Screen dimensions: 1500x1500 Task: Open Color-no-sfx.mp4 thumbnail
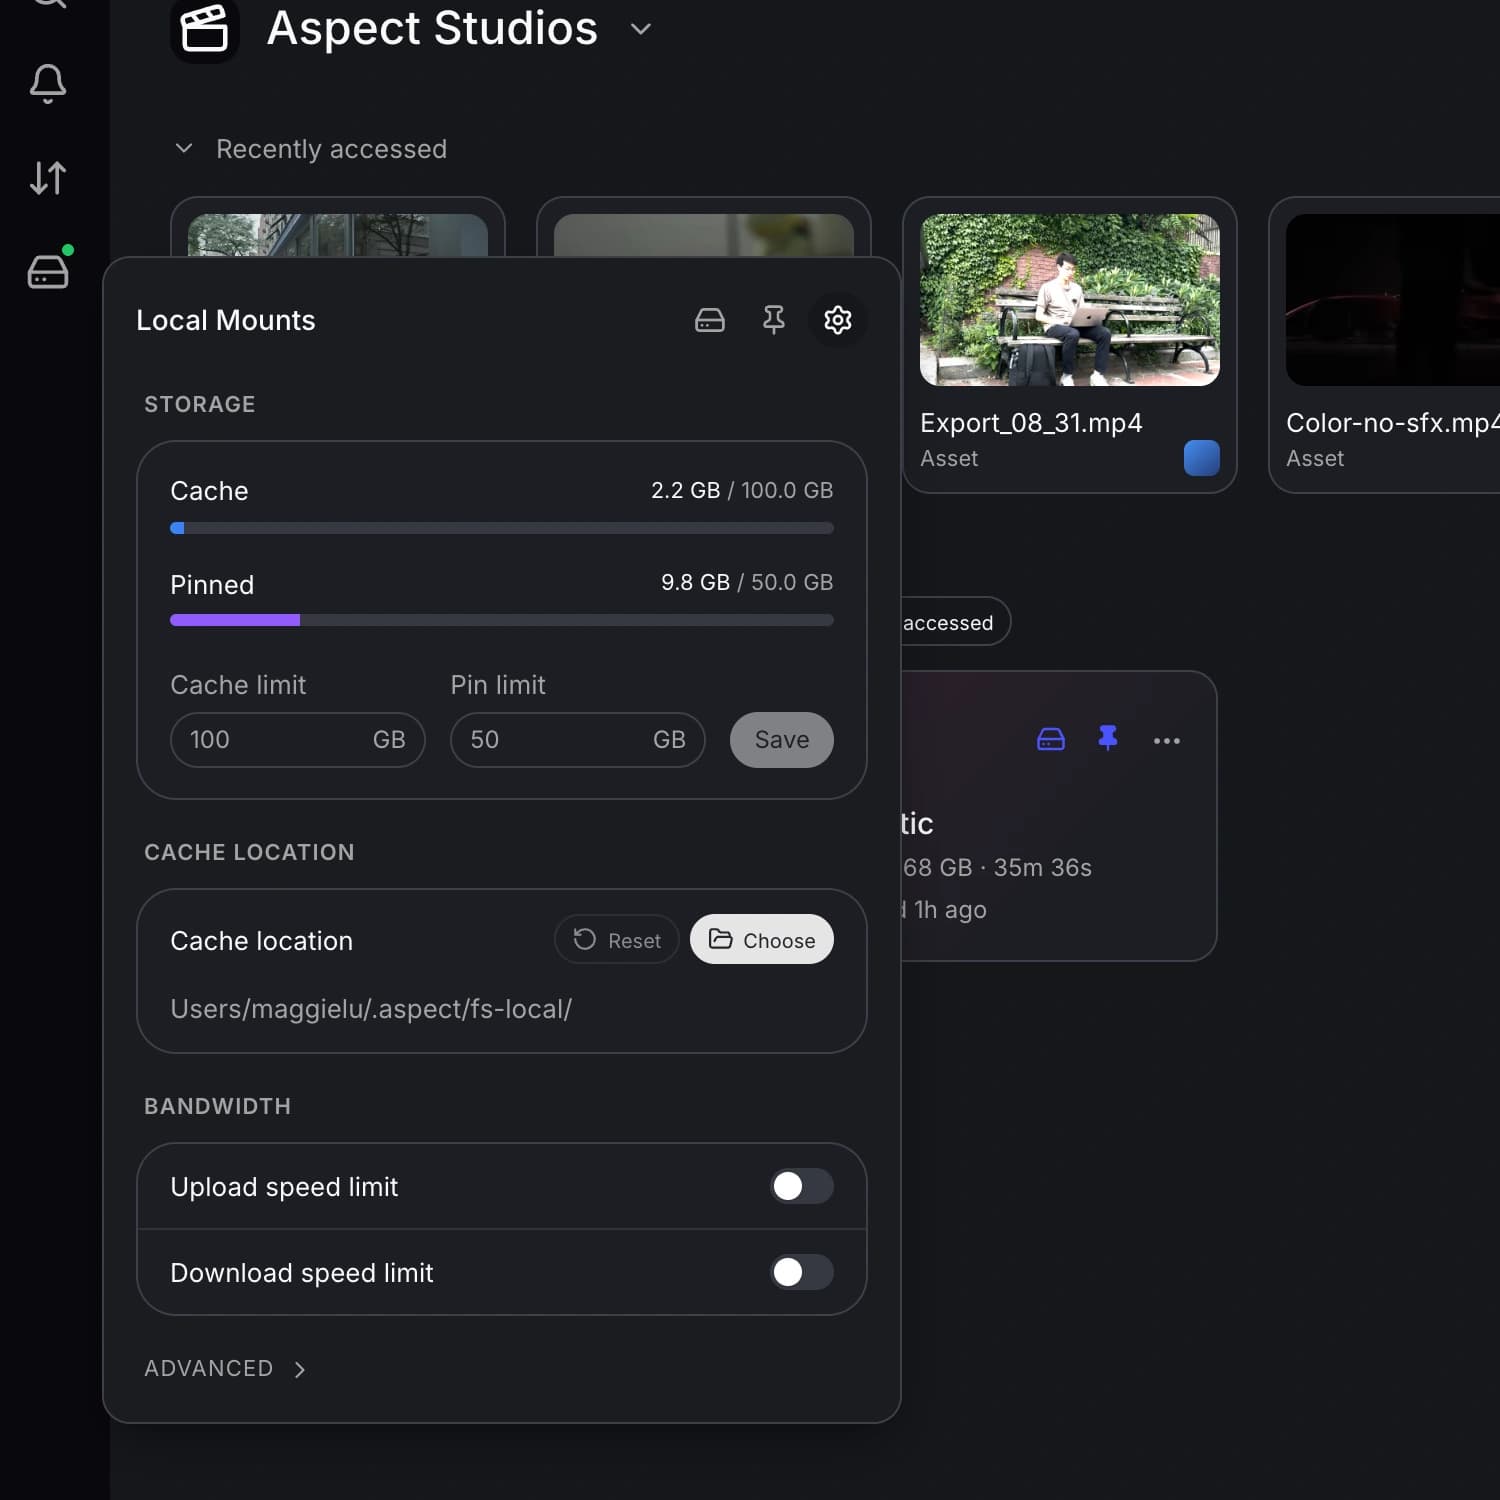[x=1393, y=300]
